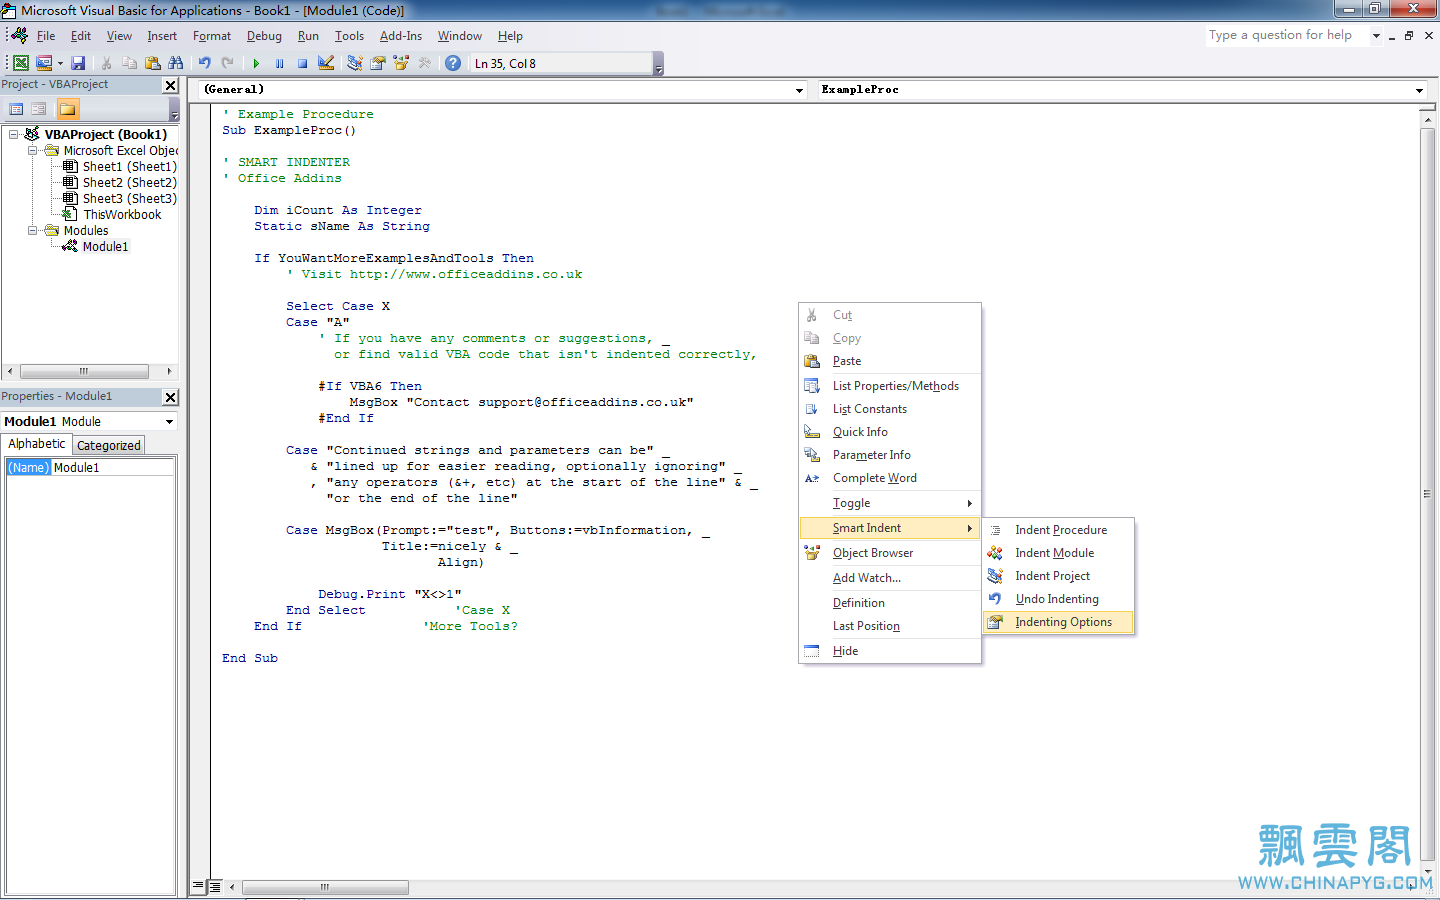Screen dimensions: 1440x900
Task: Open the Debug menu
Action: [x=264, y=36]
